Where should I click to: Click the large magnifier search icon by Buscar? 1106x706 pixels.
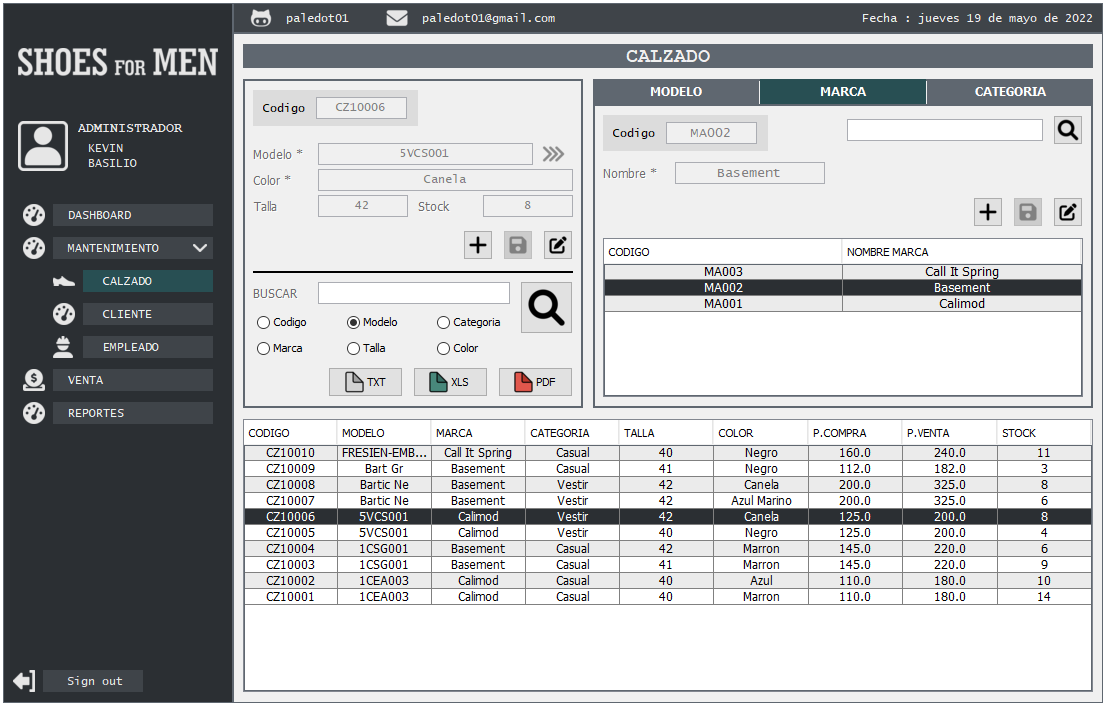pyautogui.click(x=547, y=308)
